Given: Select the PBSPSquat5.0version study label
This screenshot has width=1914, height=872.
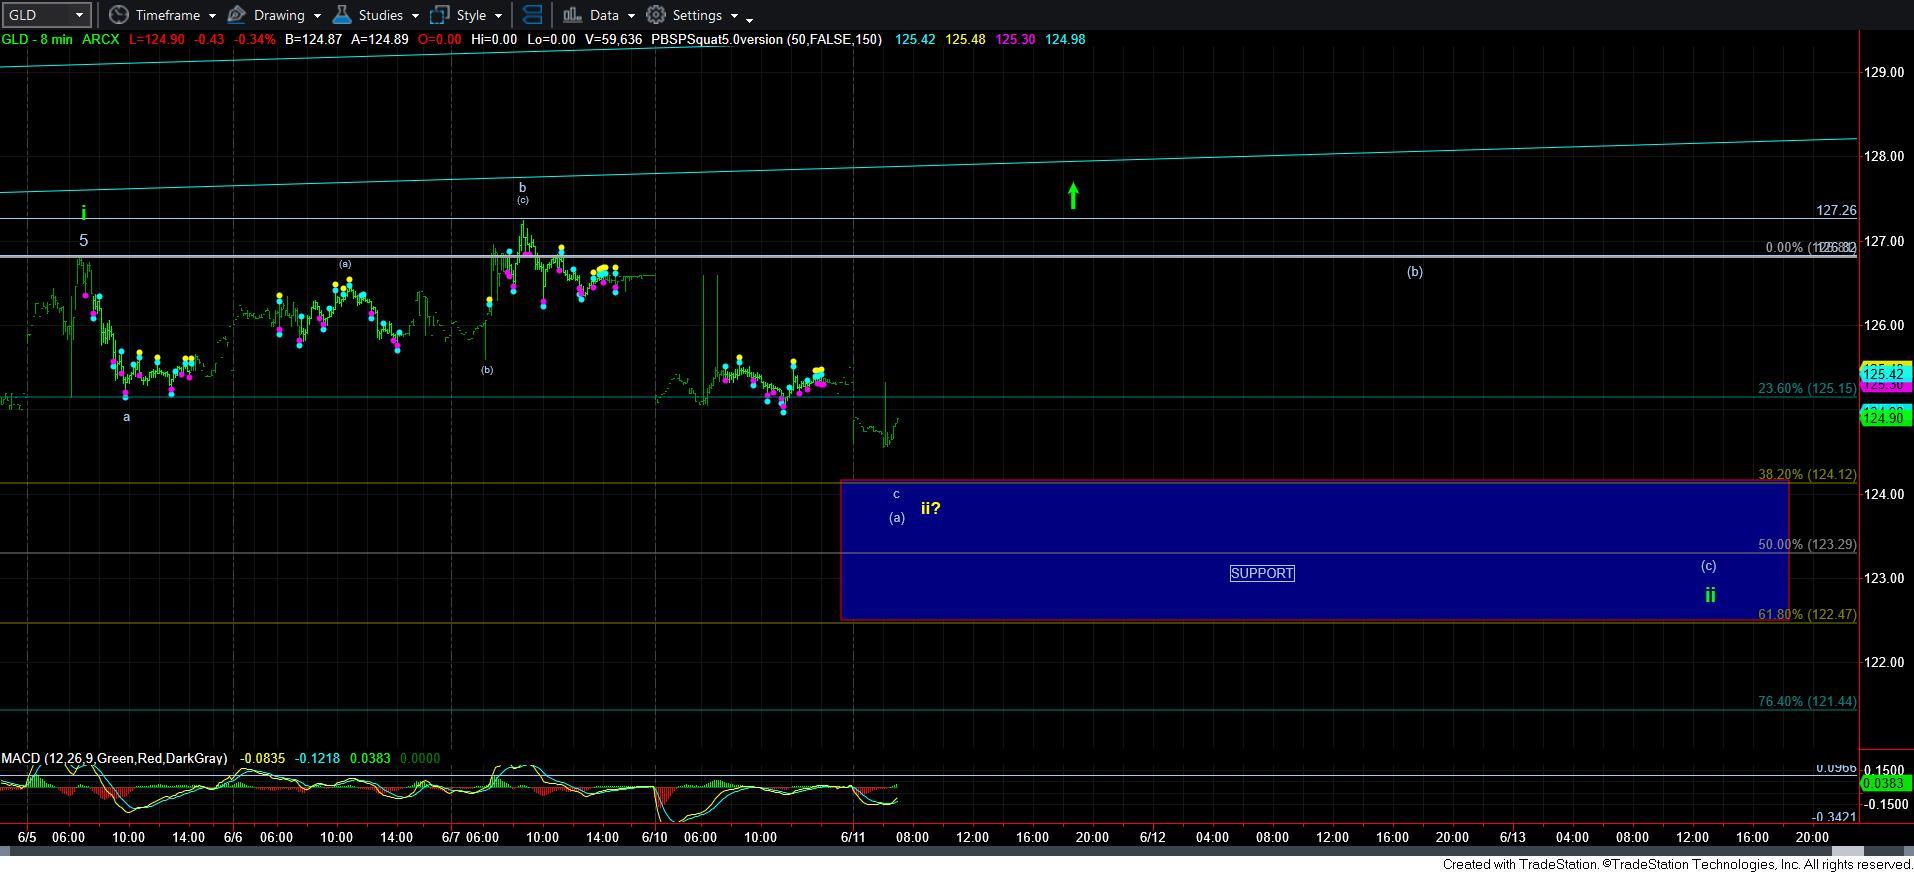Looking at the screenshot, I should point(766,39).
